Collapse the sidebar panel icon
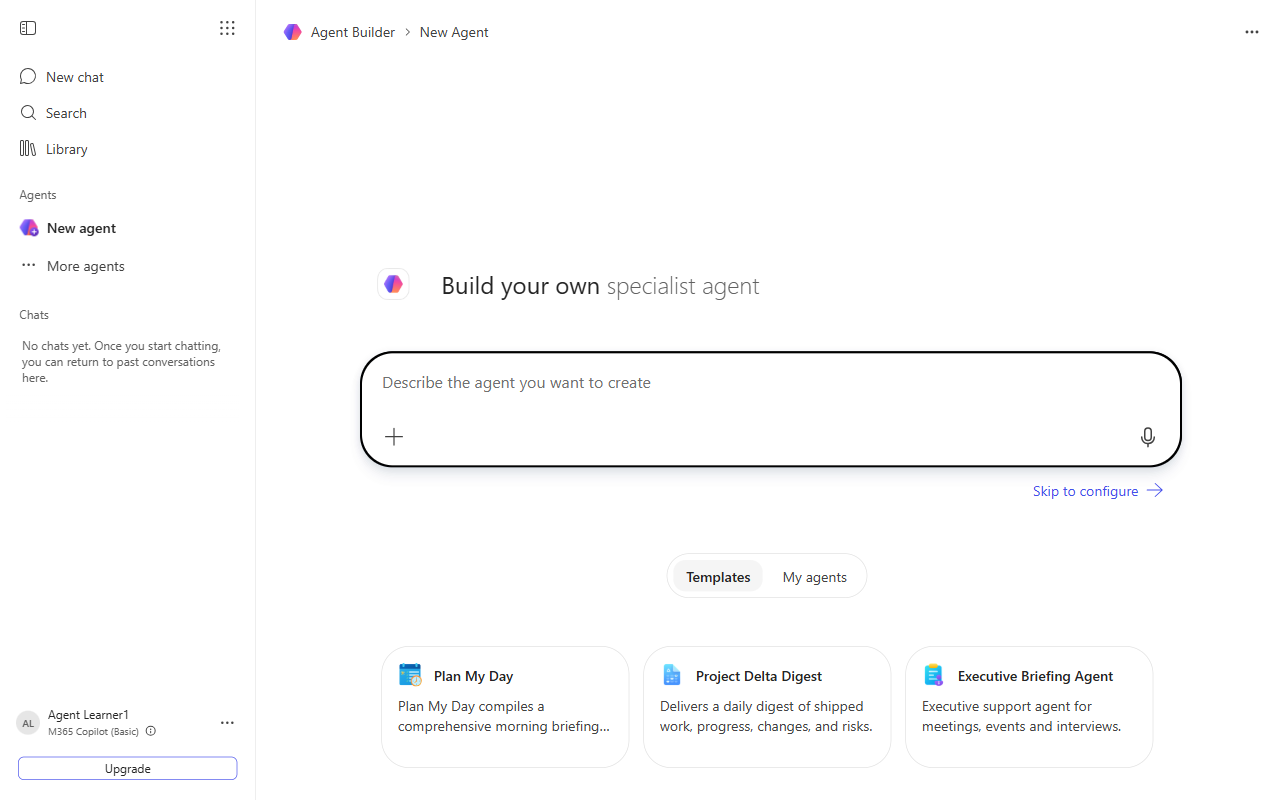Viewport: 1280px width, 800px height. coord(28,28)
